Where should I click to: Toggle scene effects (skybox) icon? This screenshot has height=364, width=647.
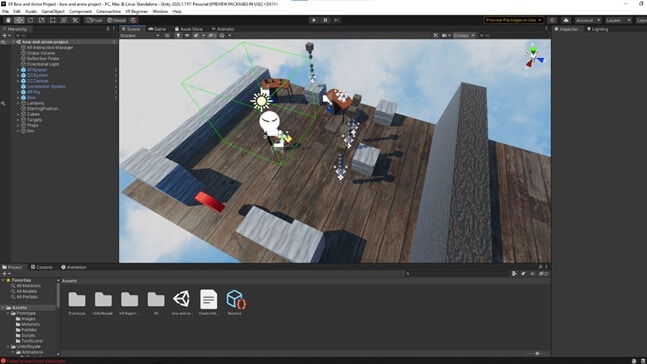tap(197, 35)
